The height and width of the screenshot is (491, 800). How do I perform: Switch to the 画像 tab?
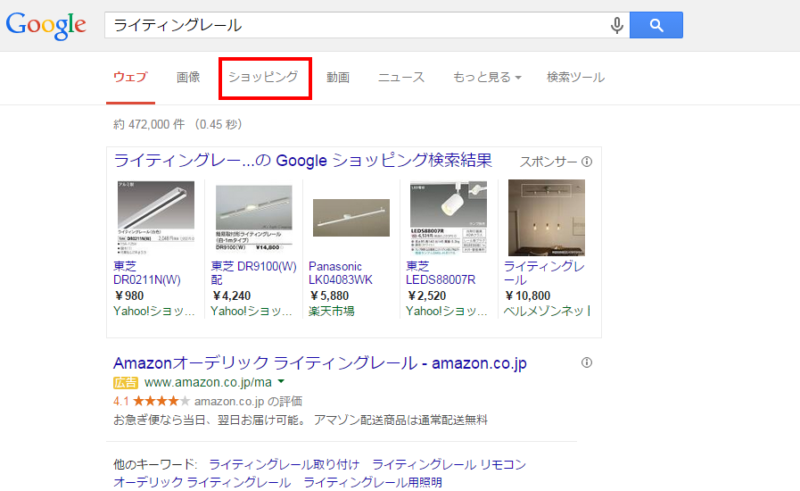(x=188, y=78)
